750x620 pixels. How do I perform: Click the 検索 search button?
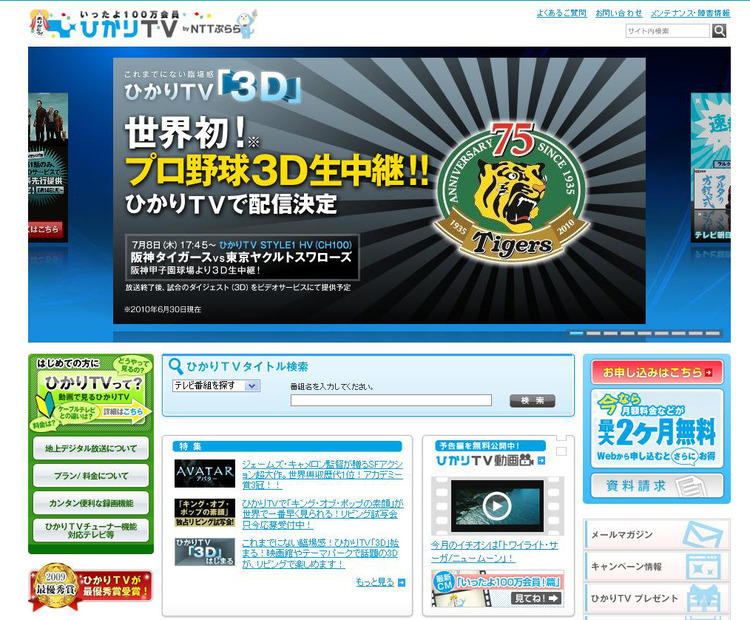click(532, 401)
